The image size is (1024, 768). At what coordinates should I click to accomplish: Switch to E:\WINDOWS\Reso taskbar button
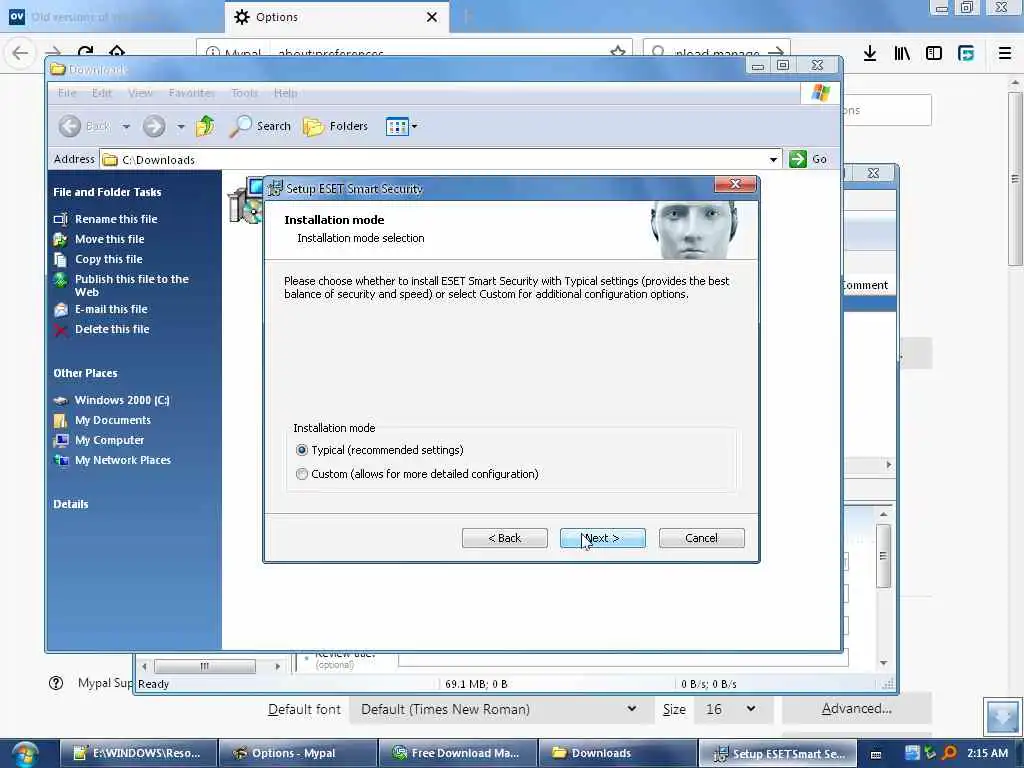pyautogui.click(x=138, y=753)
